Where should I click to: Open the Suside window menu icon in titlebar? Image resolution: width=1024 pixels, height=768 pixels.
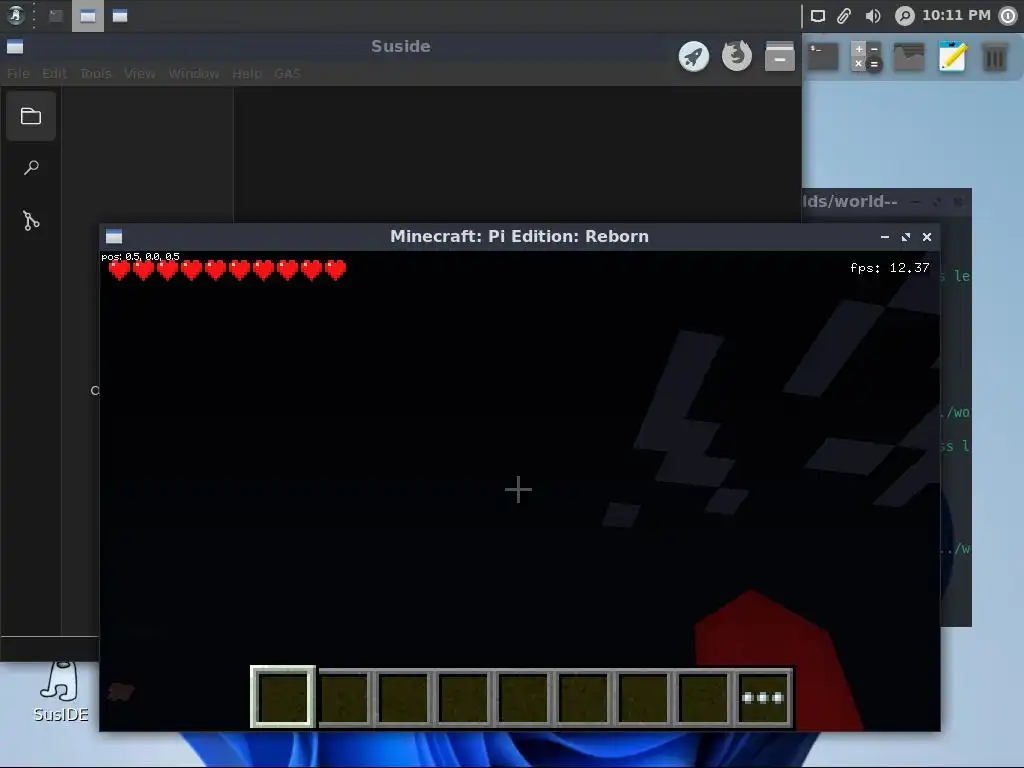(x=15, y=46)
